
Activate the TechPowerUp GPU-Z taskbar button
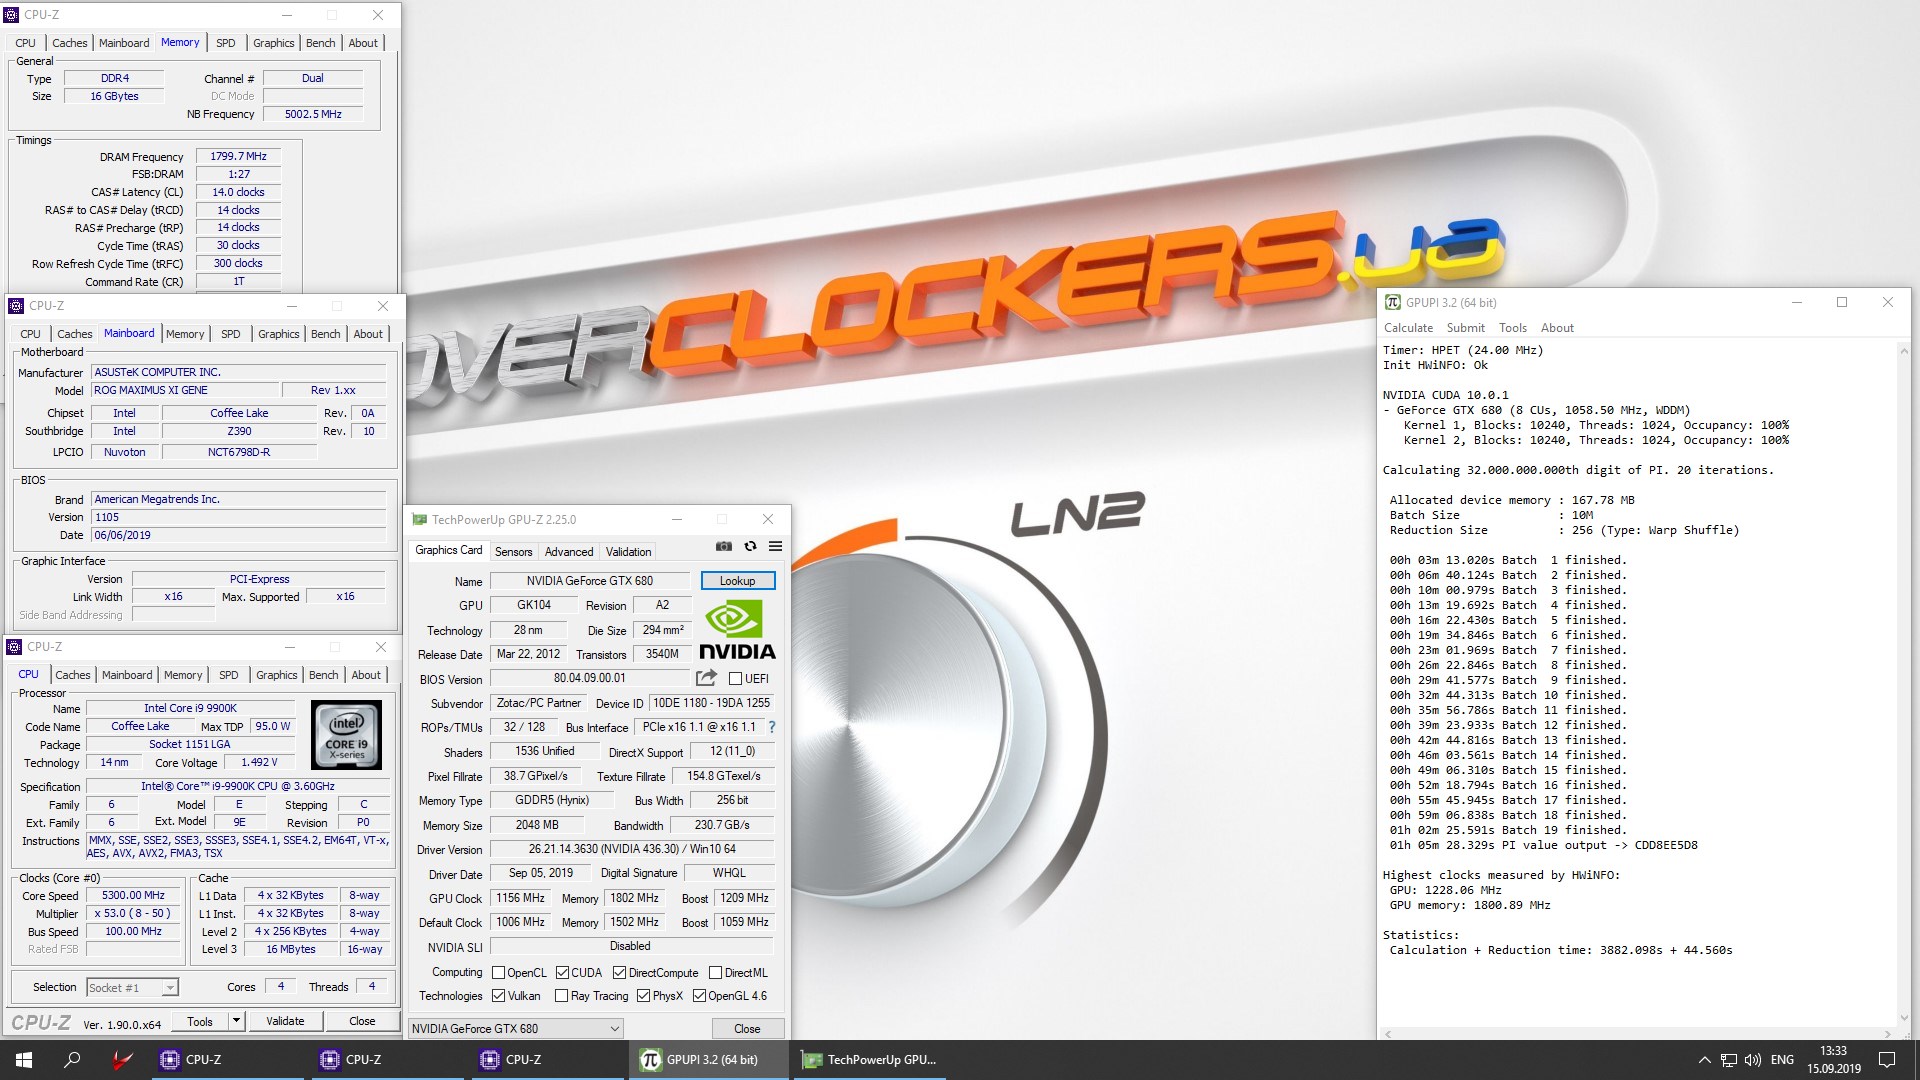tap(870, 1060)
